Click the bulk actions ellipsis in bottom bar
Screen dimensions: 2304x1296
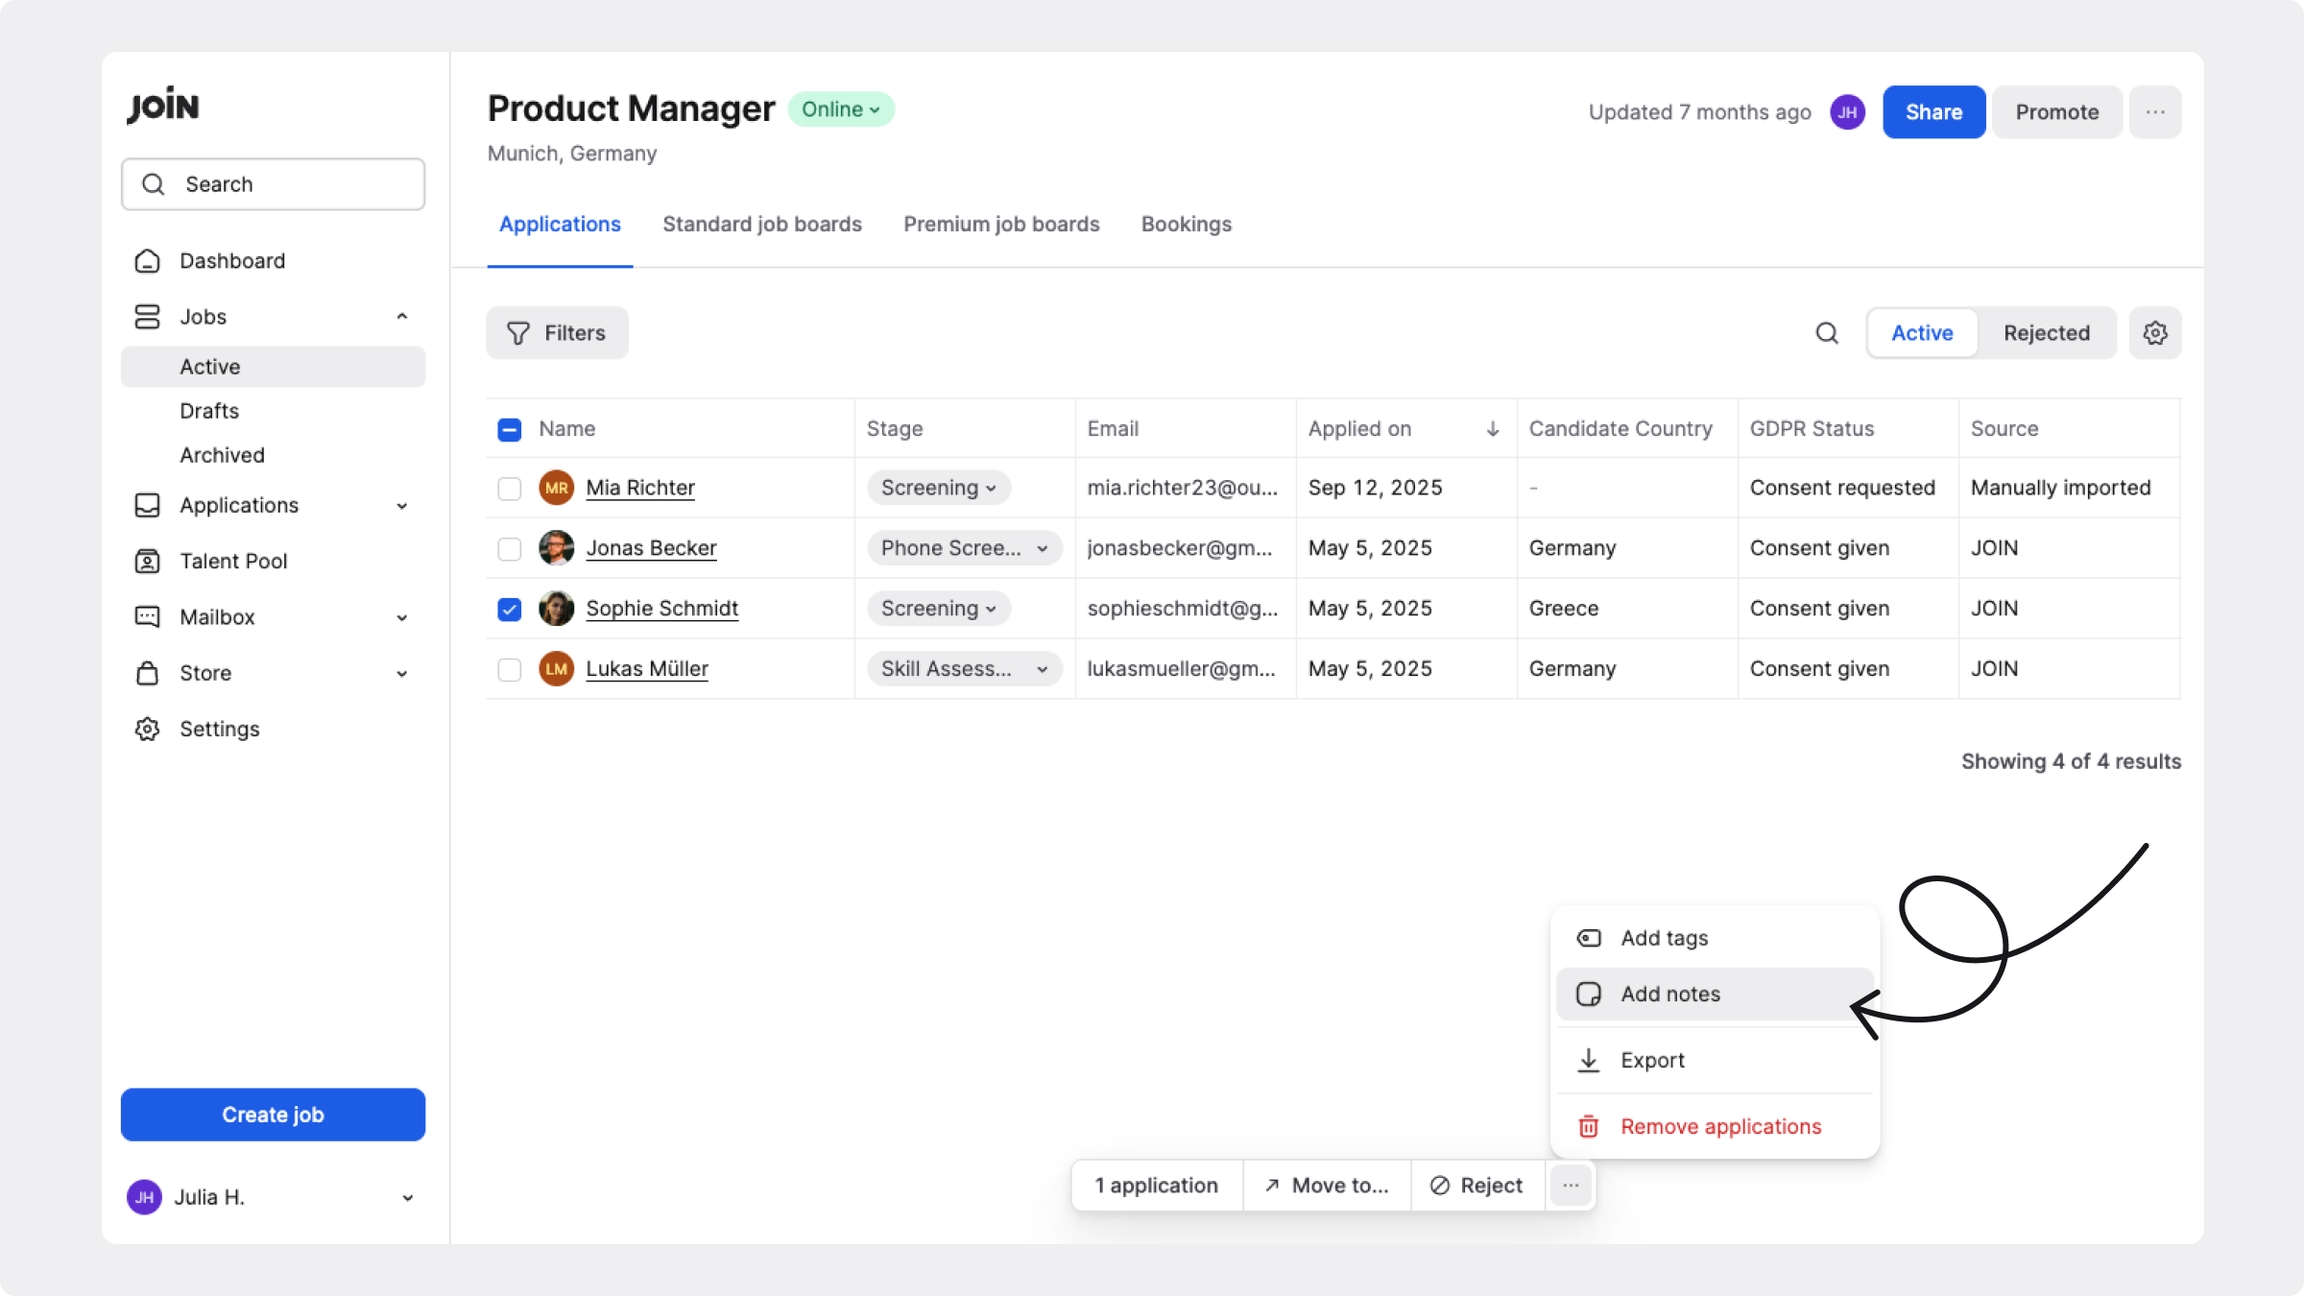1570,1185
